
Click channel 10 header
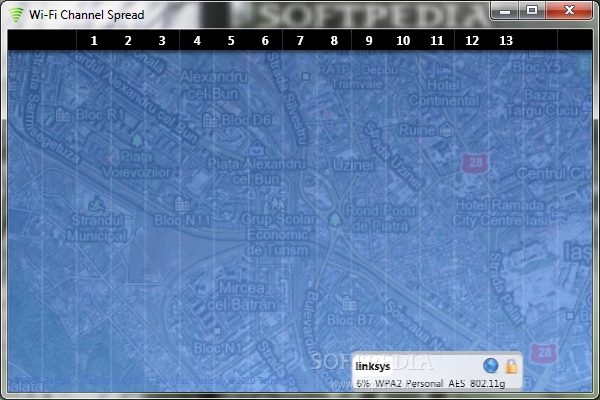[403, 41]
